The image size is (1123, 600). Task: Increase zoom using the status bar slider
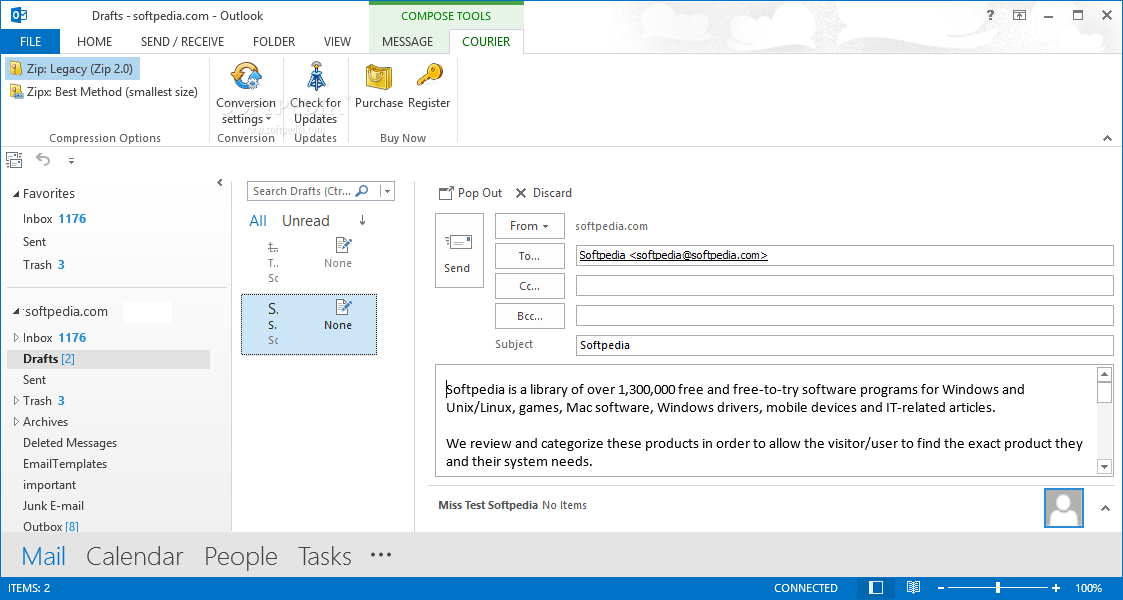[1054, 588]
